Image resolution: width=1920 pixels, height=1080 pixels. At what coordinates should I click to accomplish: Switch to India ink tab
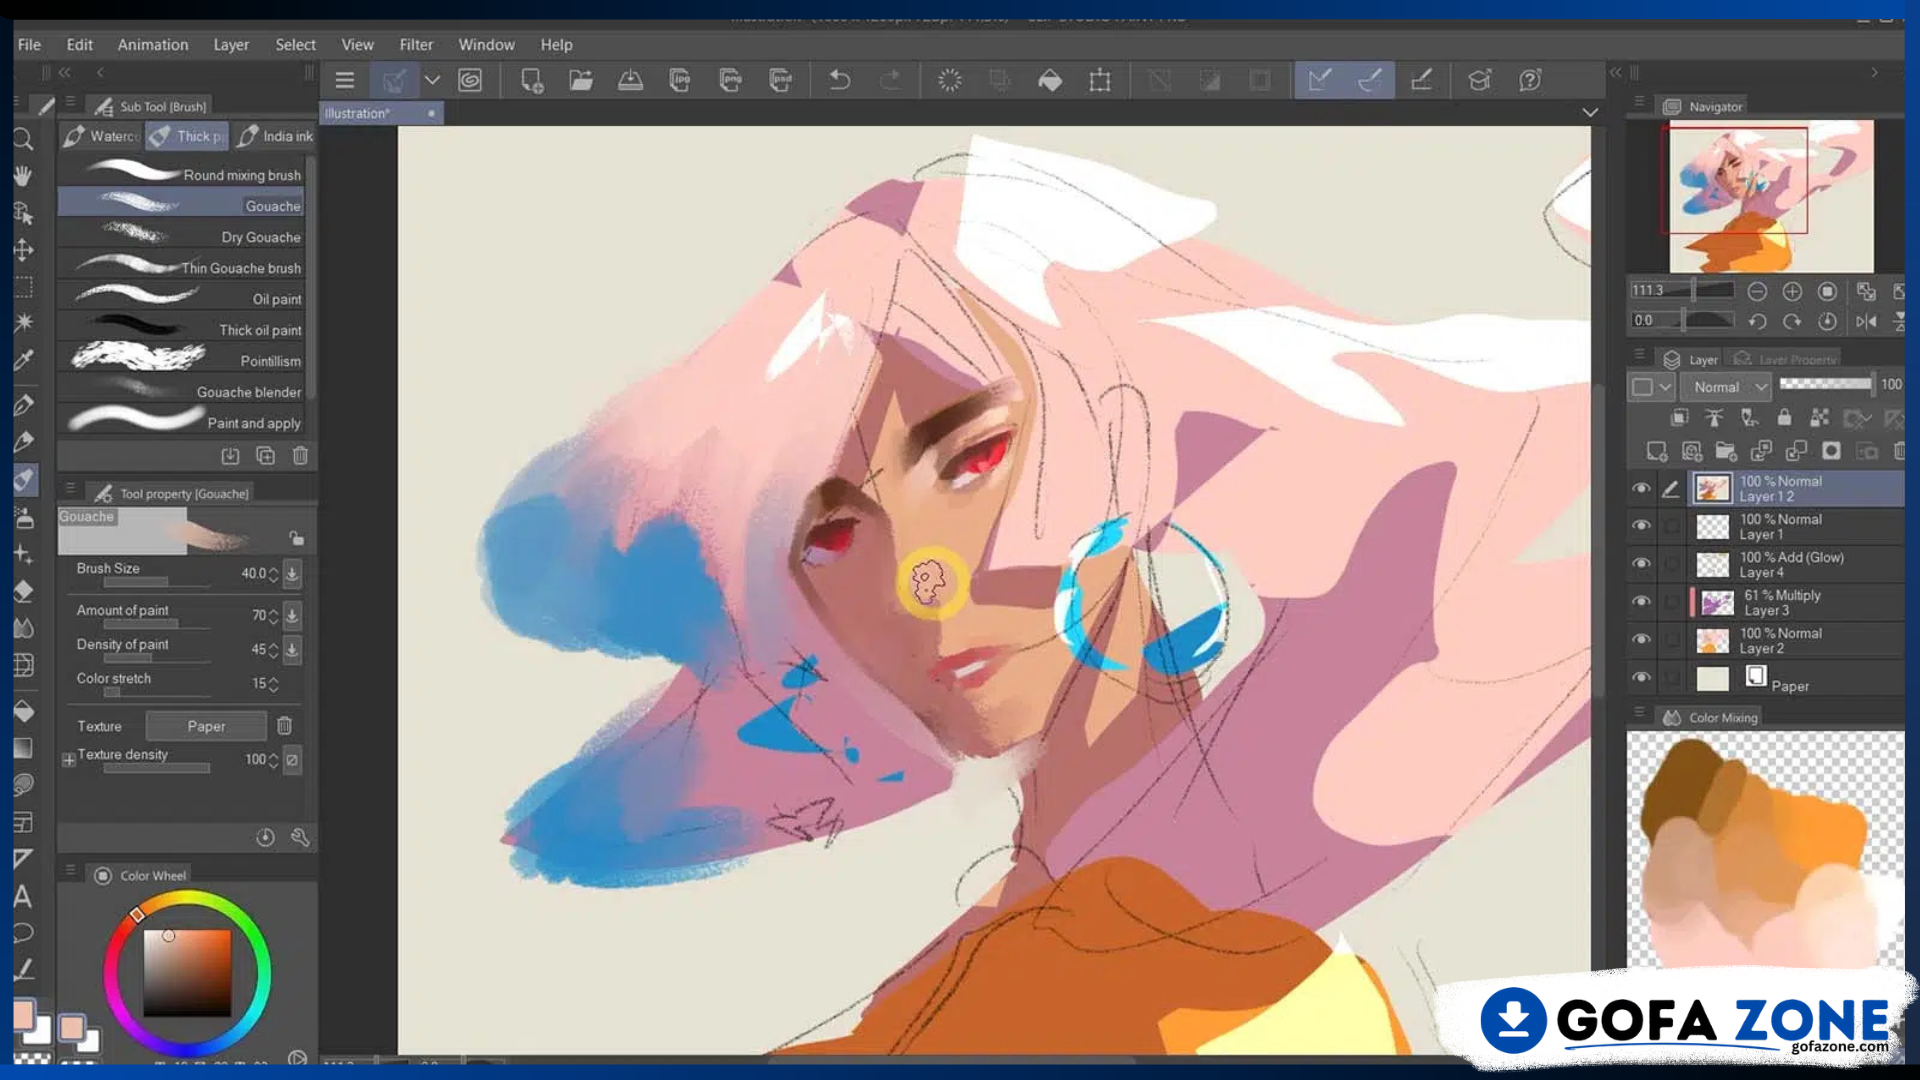click(x=274, y=136)
